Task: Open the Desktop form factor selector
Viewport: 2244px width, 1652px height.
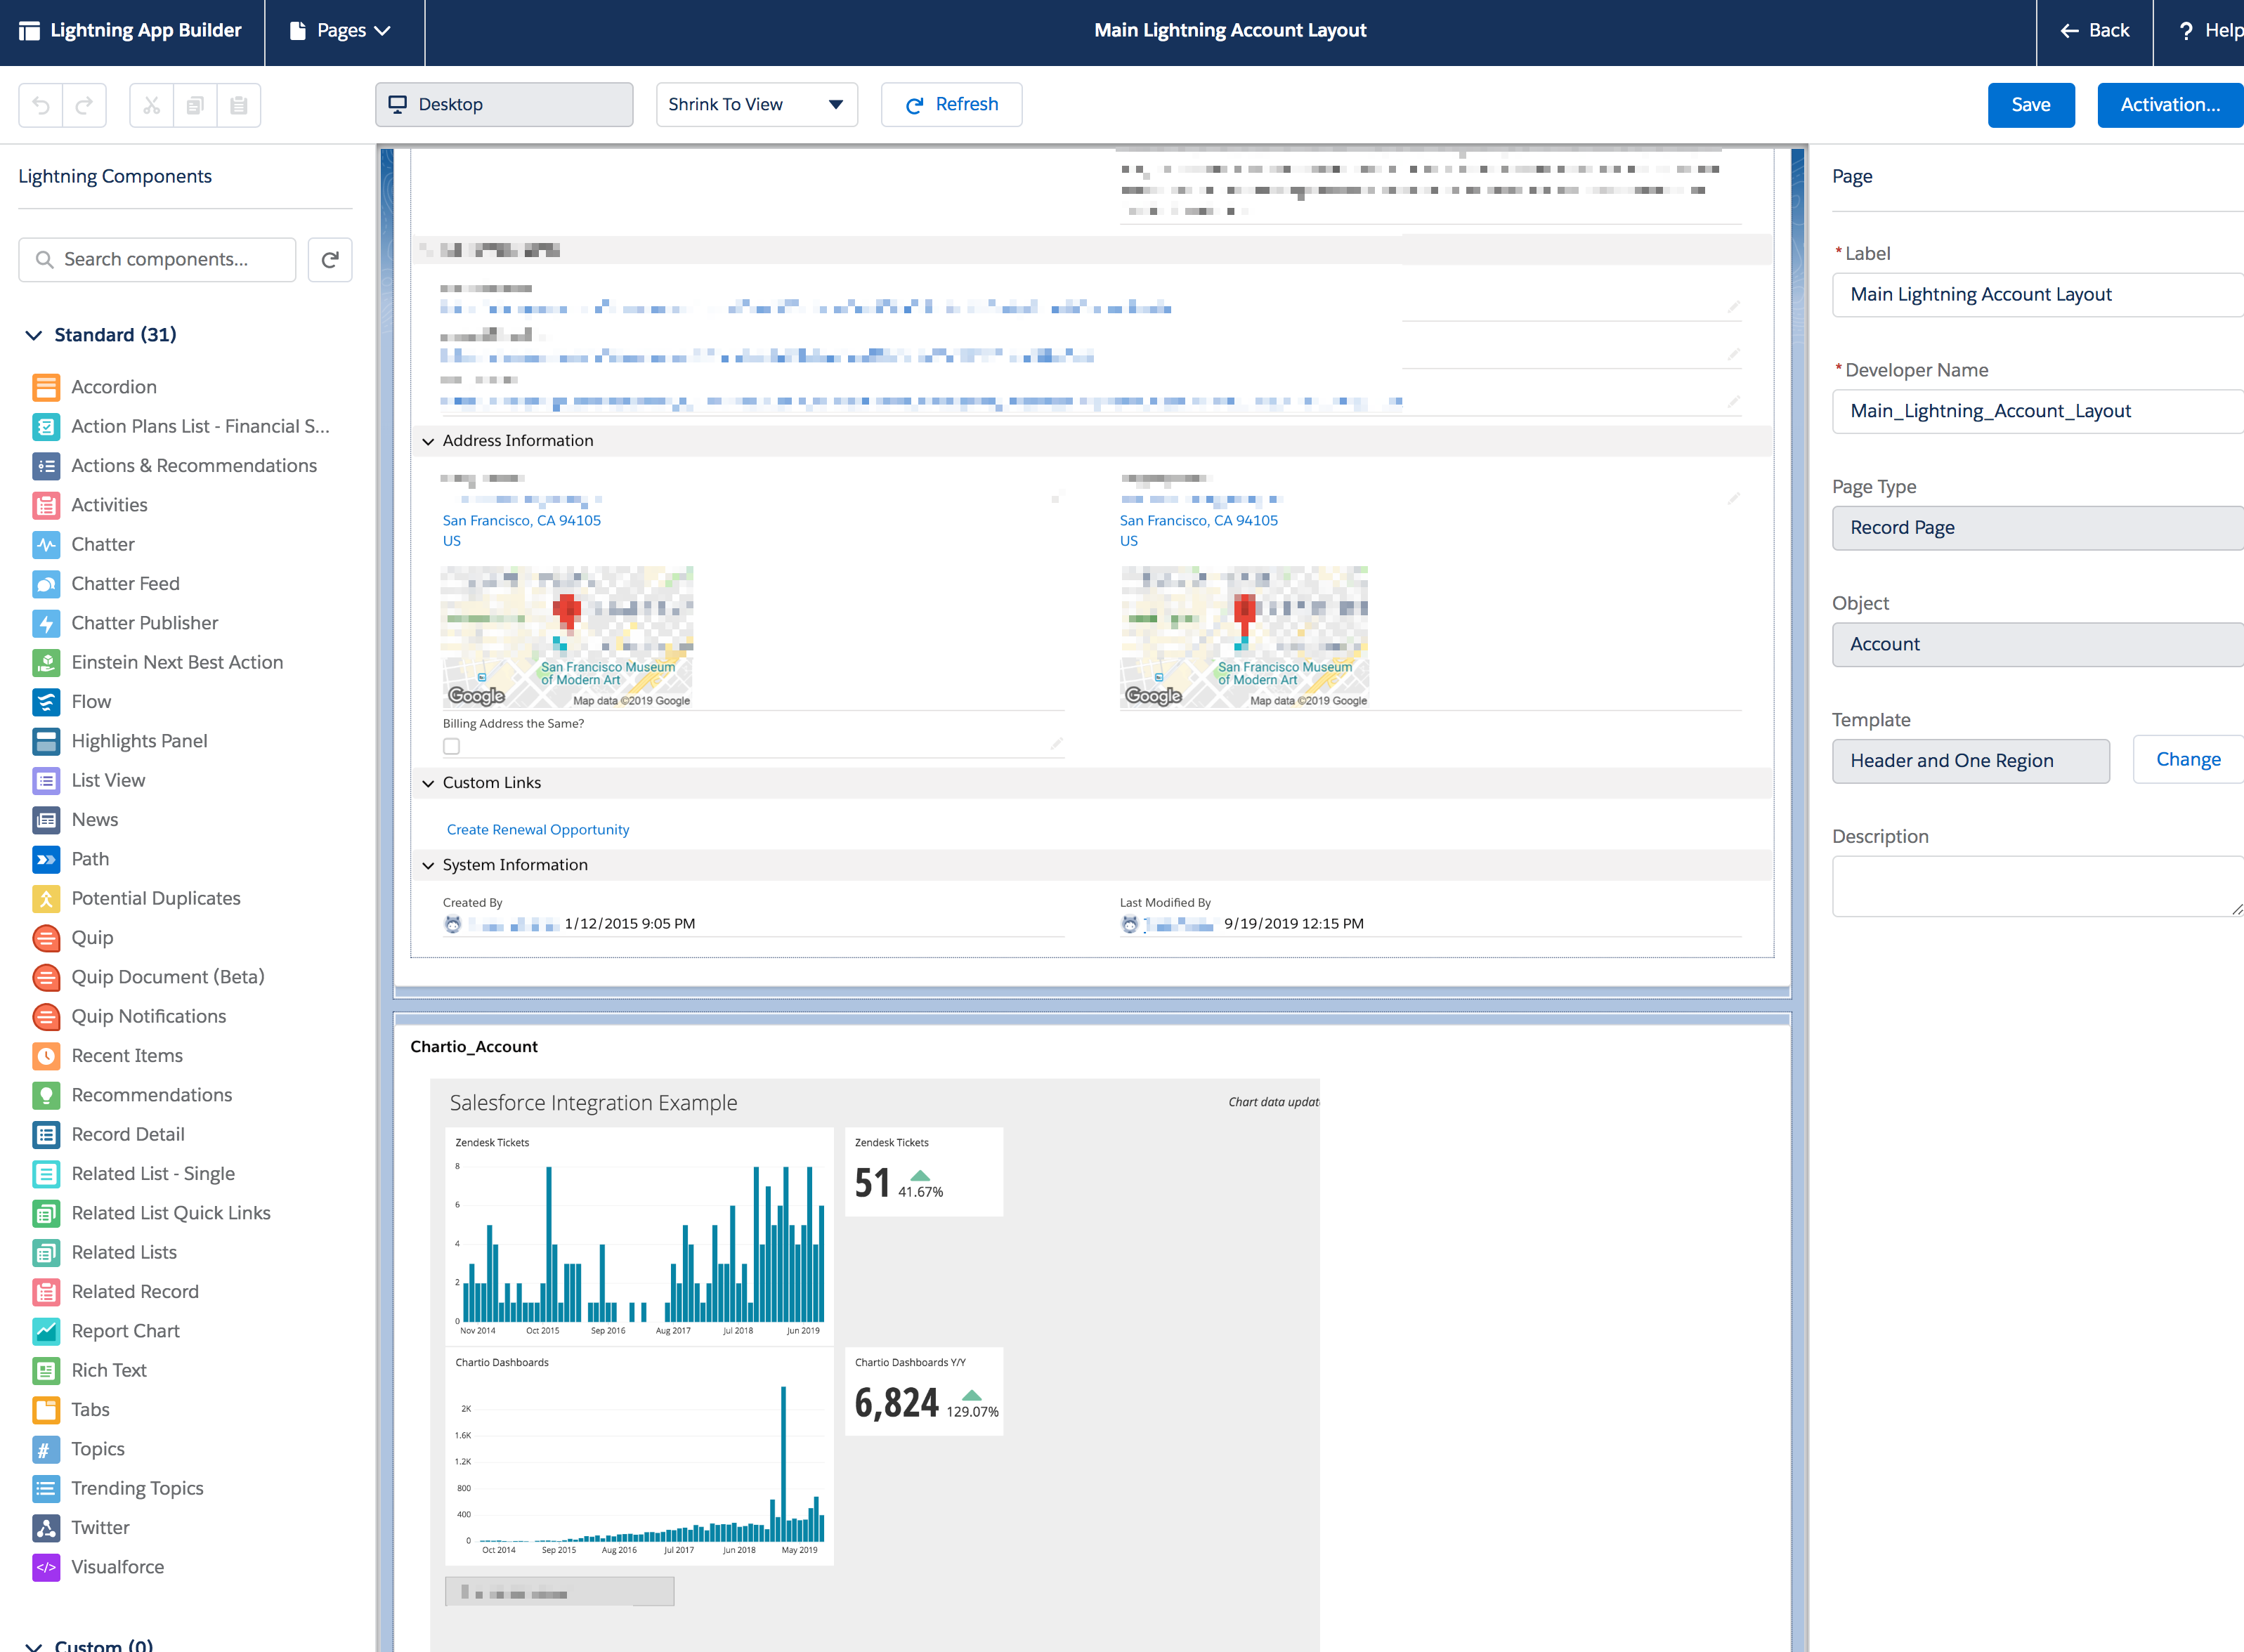Action: pos(504,105)
